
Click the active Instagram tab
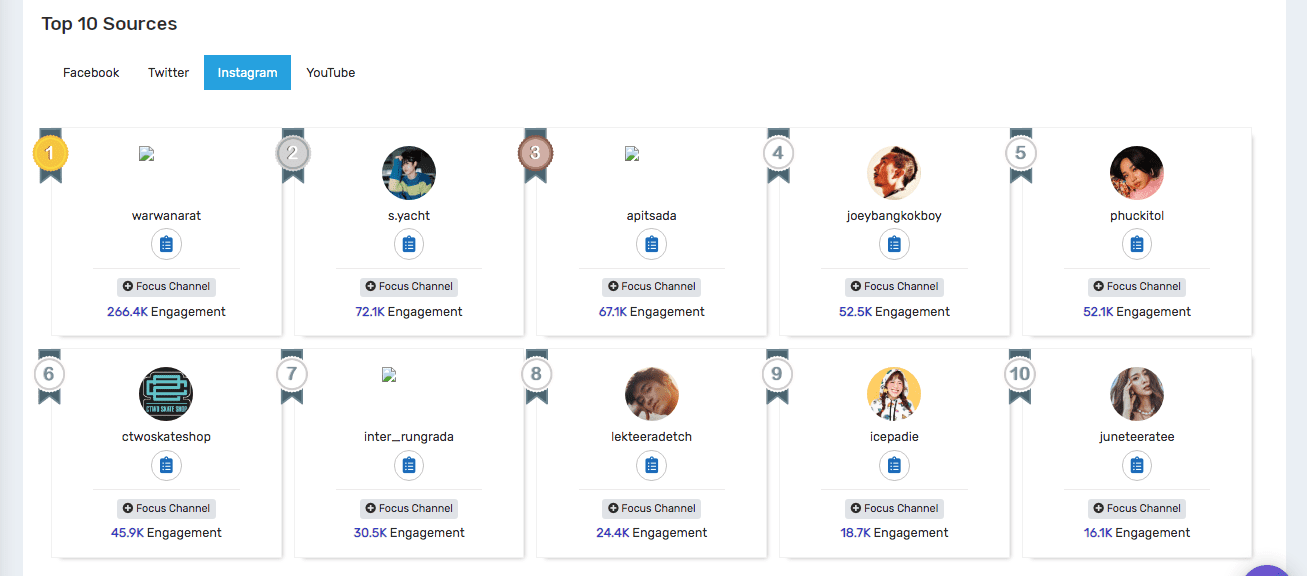click(x=248, y=73)
